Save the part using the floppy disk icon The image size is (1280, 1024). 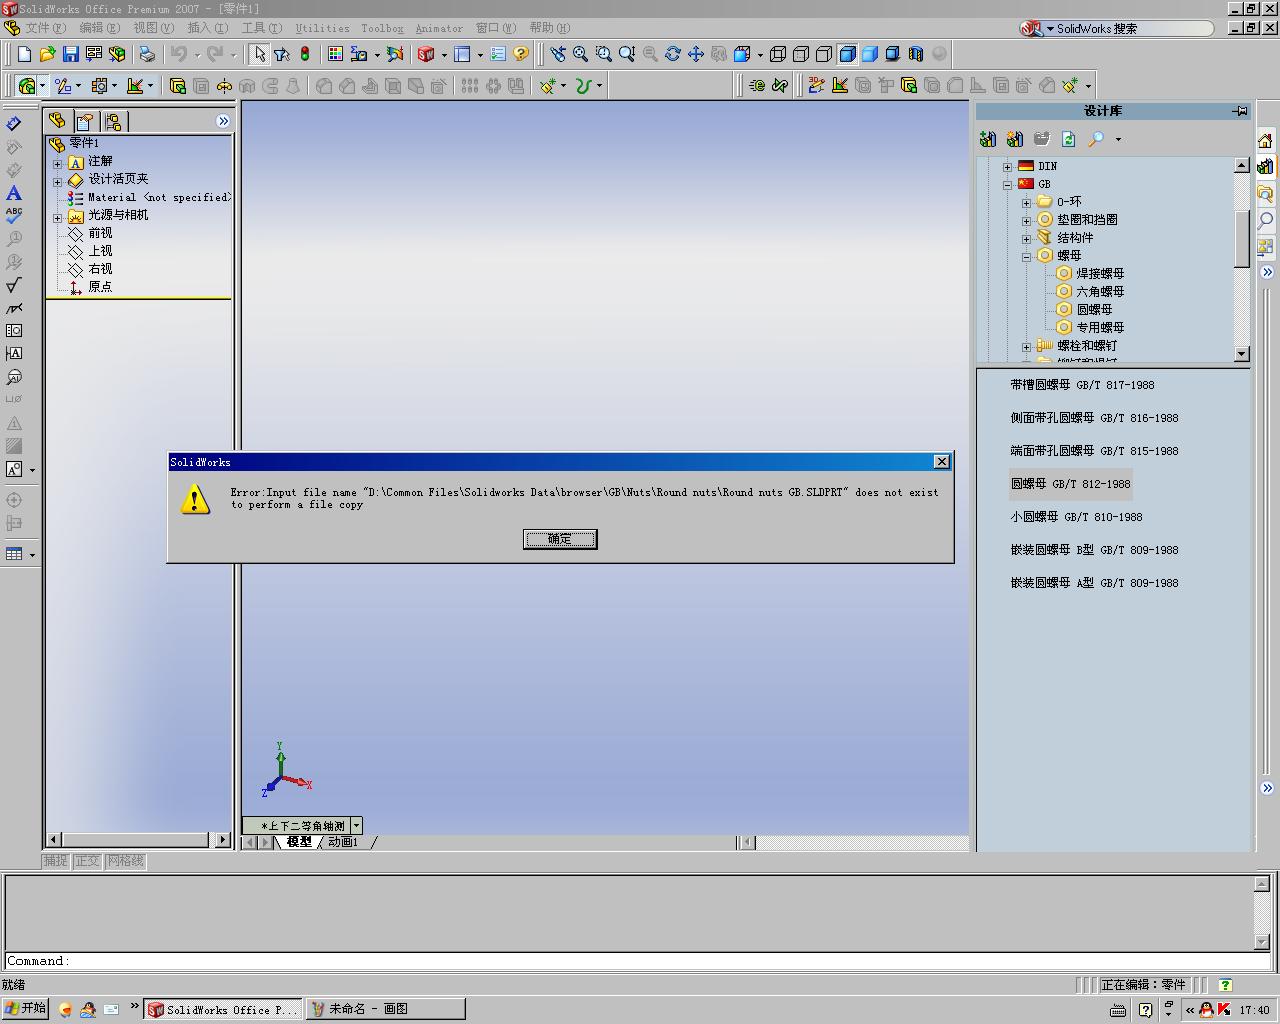point(70,54)
